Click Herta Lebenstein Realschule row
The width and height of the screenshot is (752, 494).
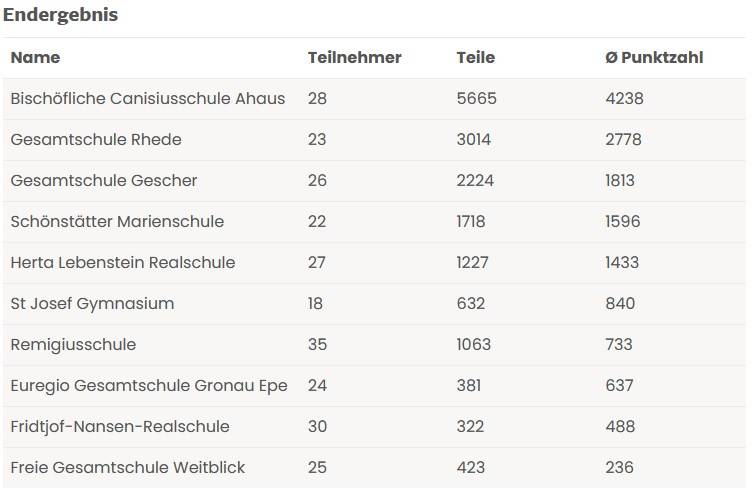click(x=123, y=263)
